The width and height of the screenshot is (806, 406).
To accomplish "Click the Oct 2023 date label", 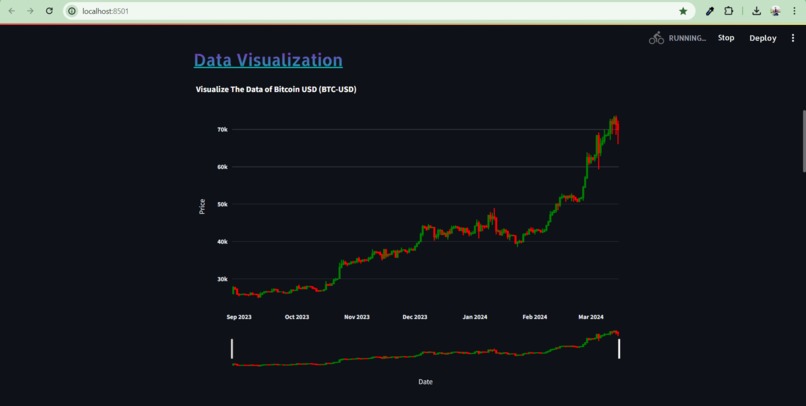I will click(297, 317).
